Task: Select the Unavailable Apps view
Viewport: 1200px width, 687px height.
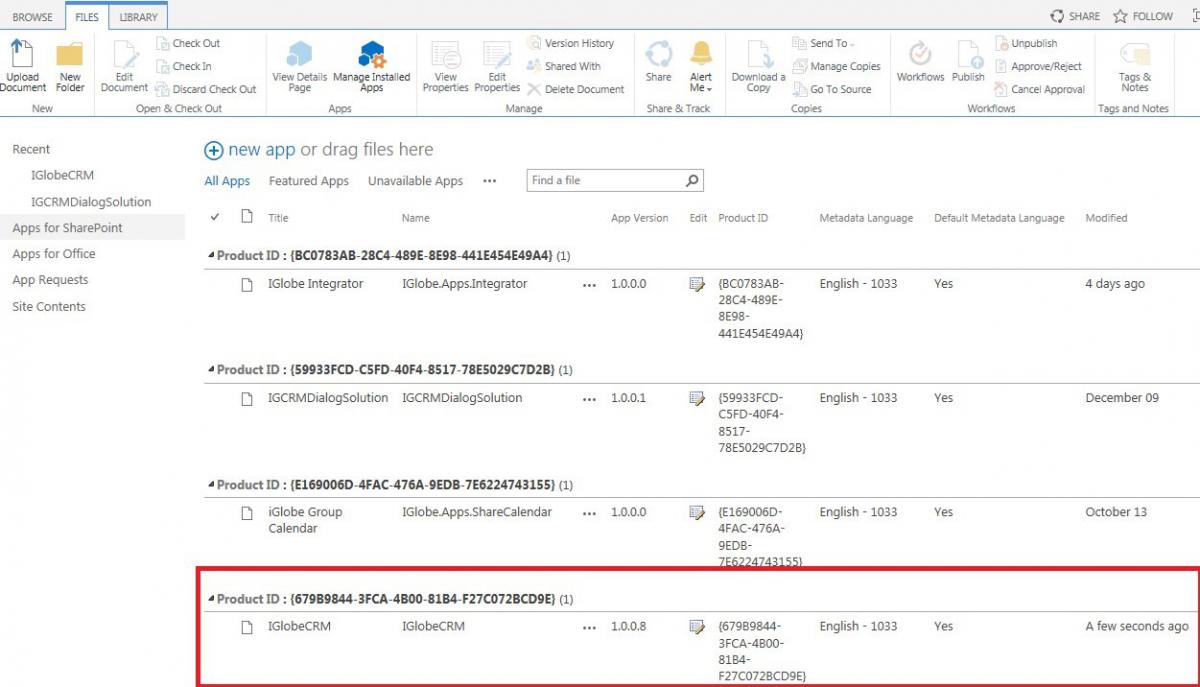Action: (x=415, y=181)
